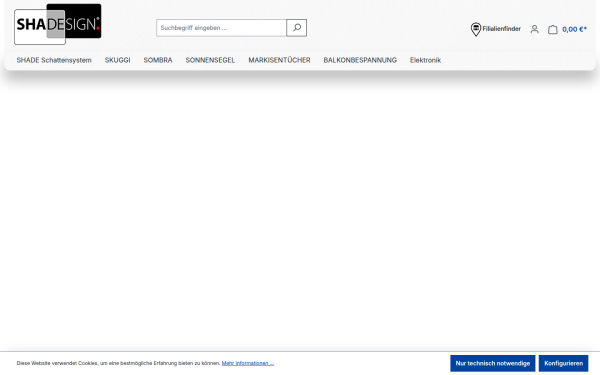The height and width of the screenshot is (375, 600).
Task: Click the Filialenfinder map pin icon
Action: pos(476,29)
